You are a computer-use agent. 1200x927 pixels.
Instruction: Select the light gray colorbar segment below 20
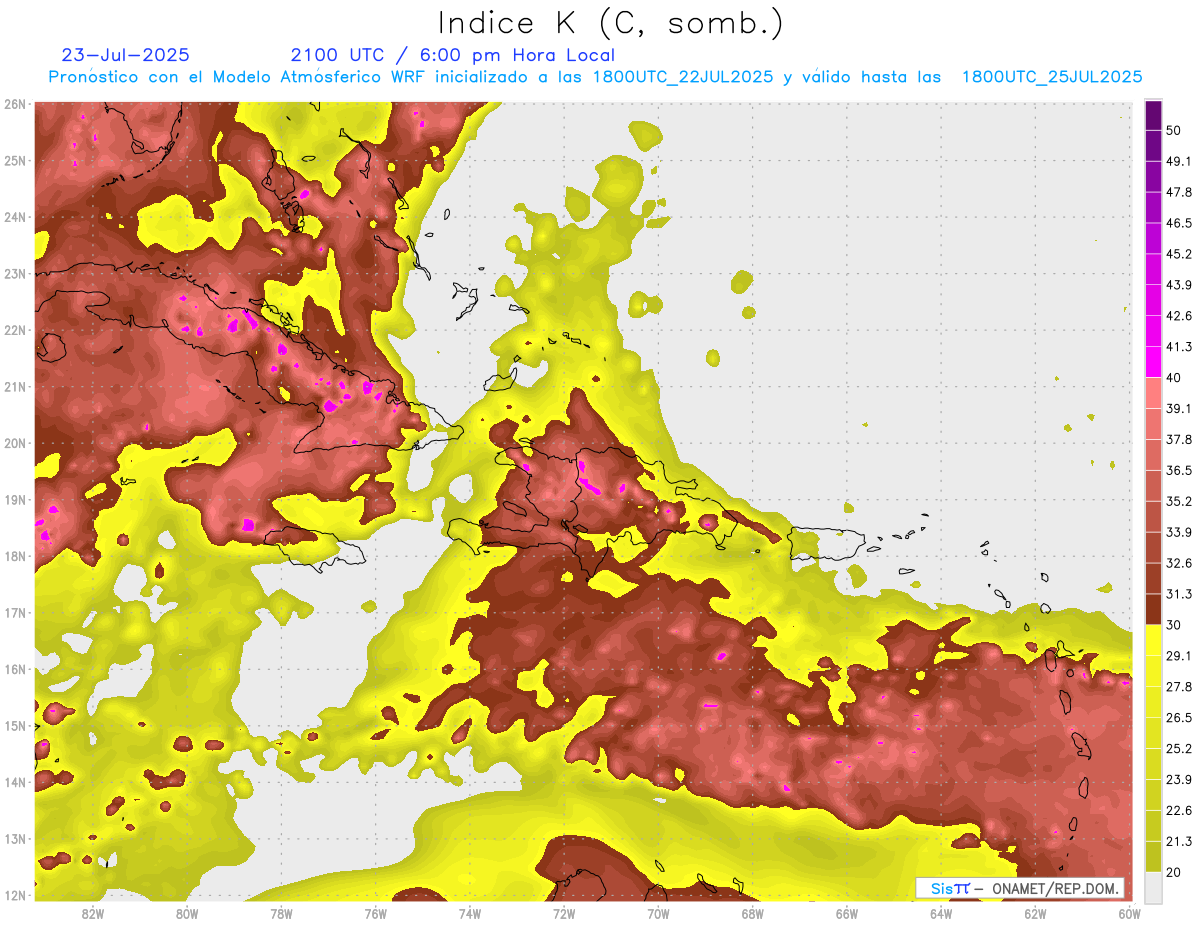(1153, 887)
